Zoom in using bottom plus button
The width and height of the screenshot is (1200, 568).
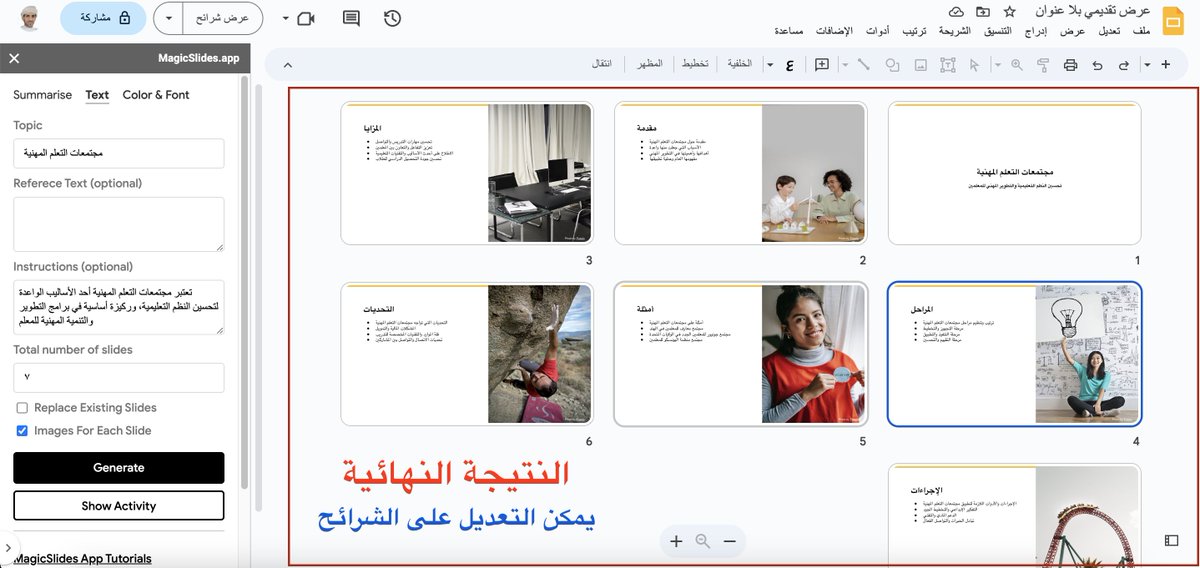point(676,541)
